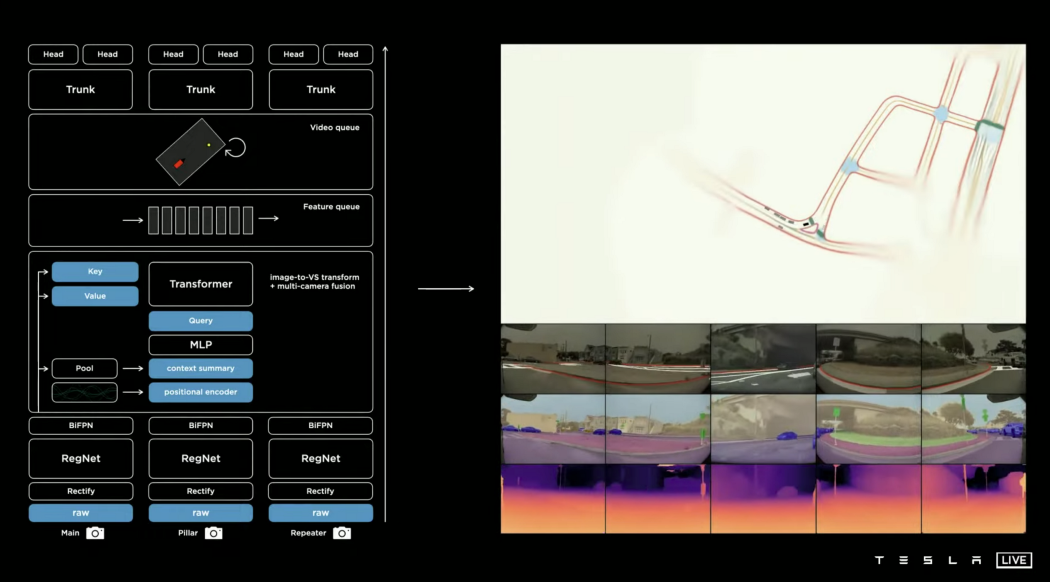Click the RegNet block in the Repeater column

coord(321,458)
